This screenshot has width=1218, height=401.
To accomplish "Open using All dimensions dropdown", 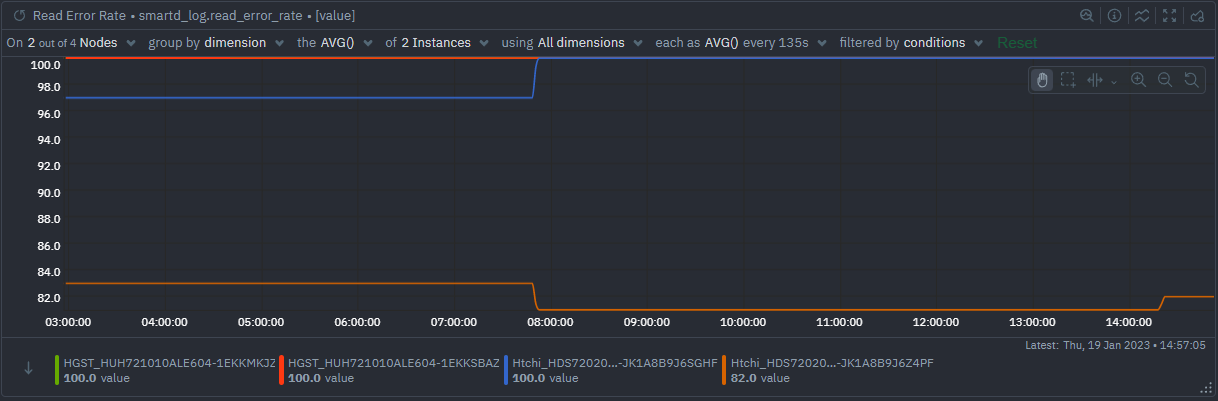I will [572, 43].
